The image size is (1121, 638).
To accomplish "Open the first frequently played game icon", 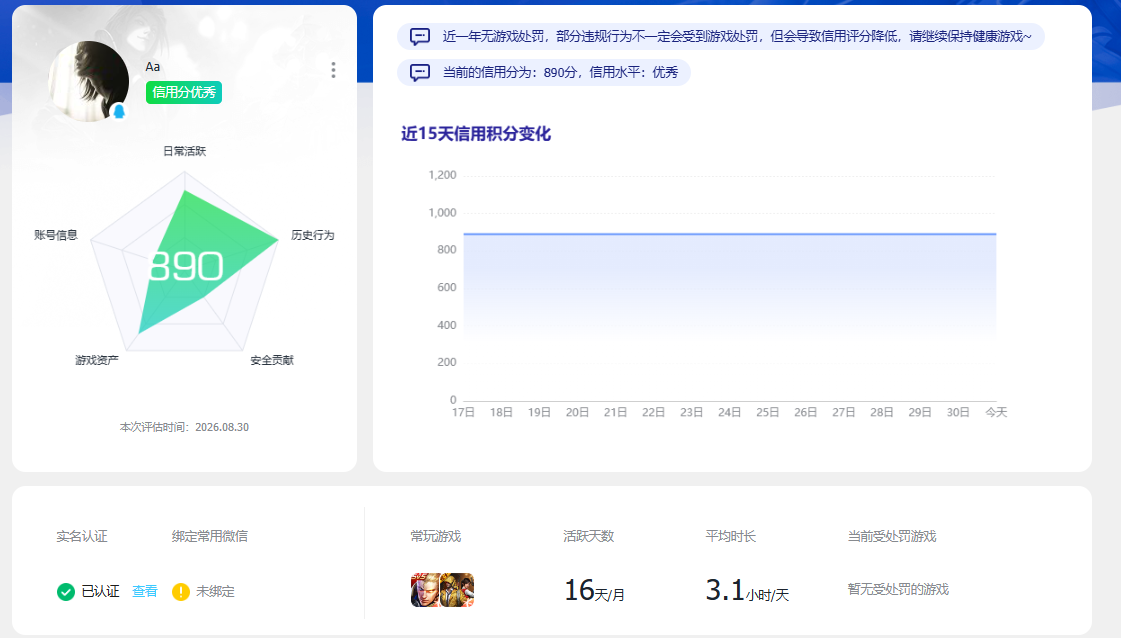I will pos(425,590).
